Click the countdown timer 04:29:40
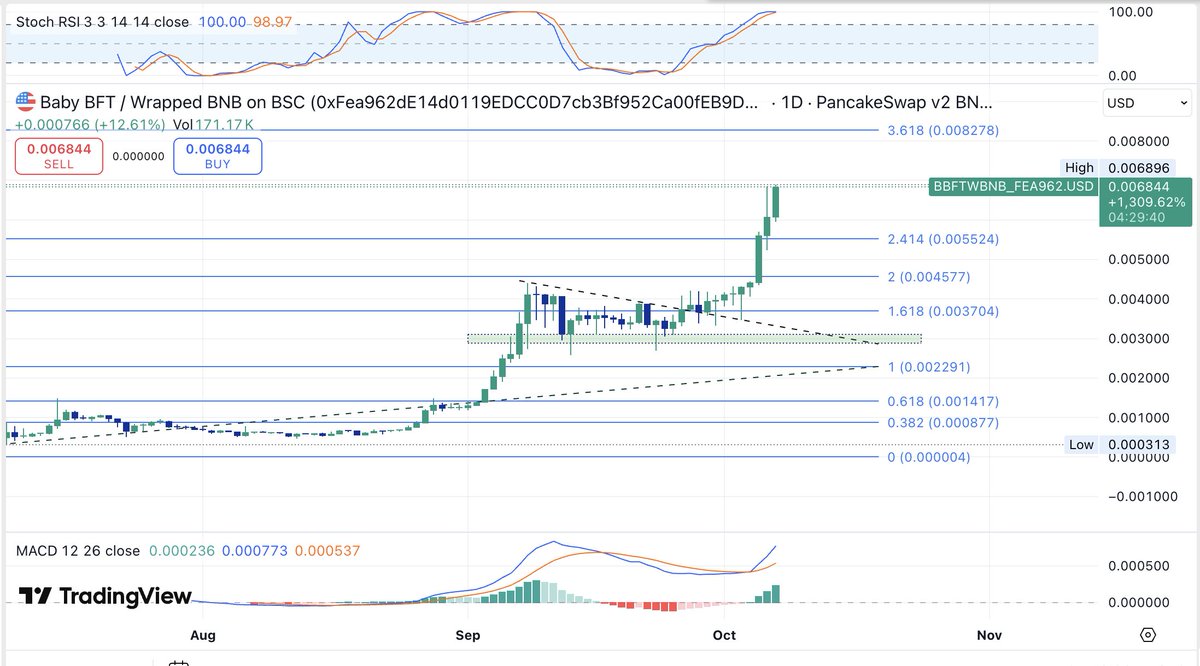The height and width of the screenshot is (666, 1200). tap(1134, 218)
